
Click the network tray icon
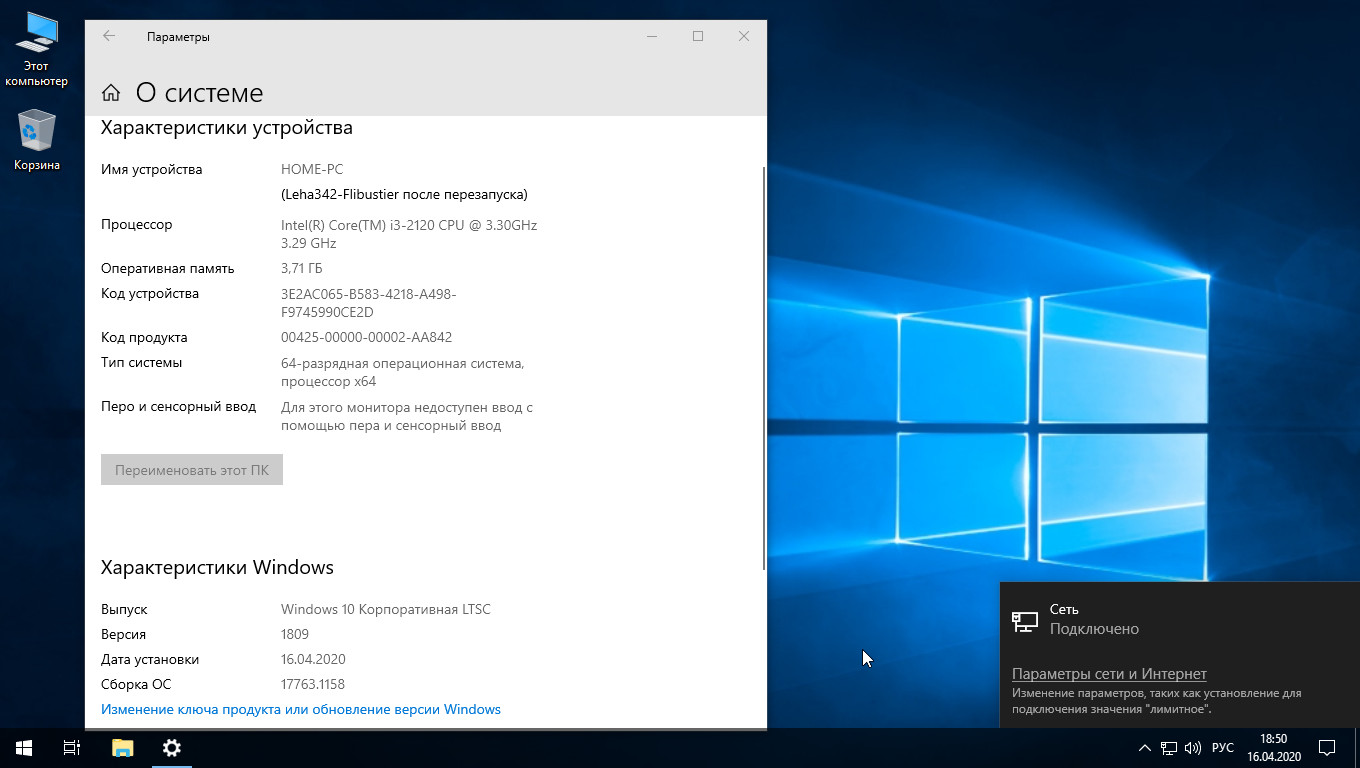(x=1168, y=748)
